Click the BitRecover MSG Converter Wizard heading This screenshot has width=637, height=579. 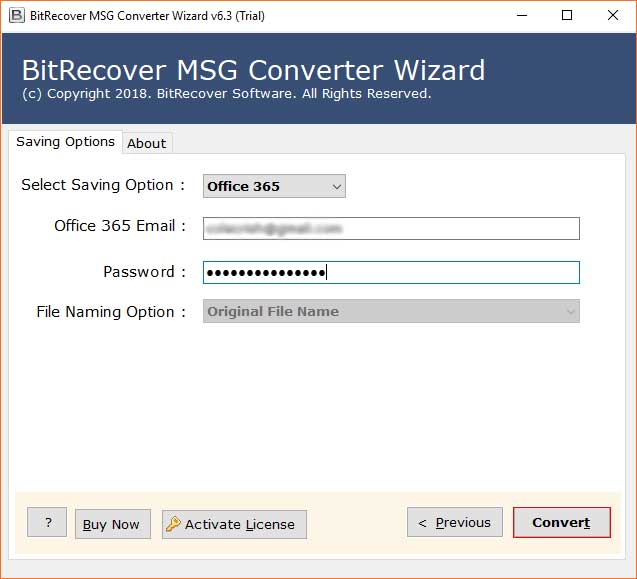254,70
